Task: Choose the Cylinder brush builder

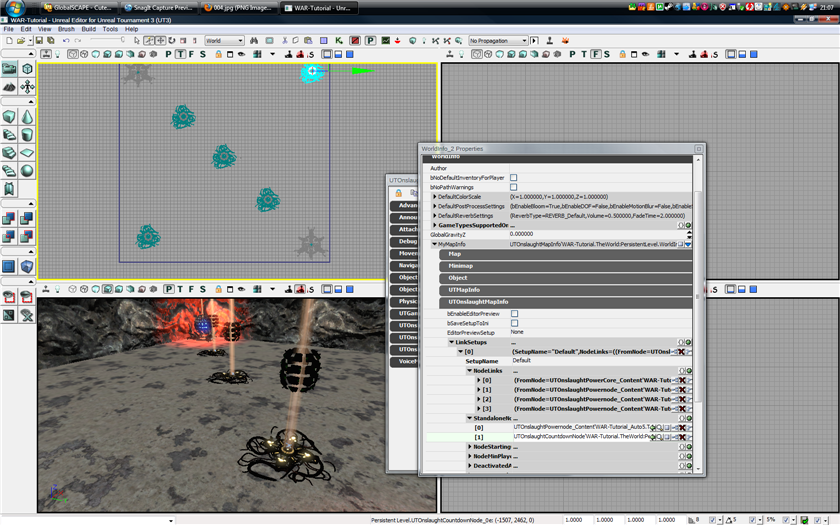Action: tap(27, 134)
